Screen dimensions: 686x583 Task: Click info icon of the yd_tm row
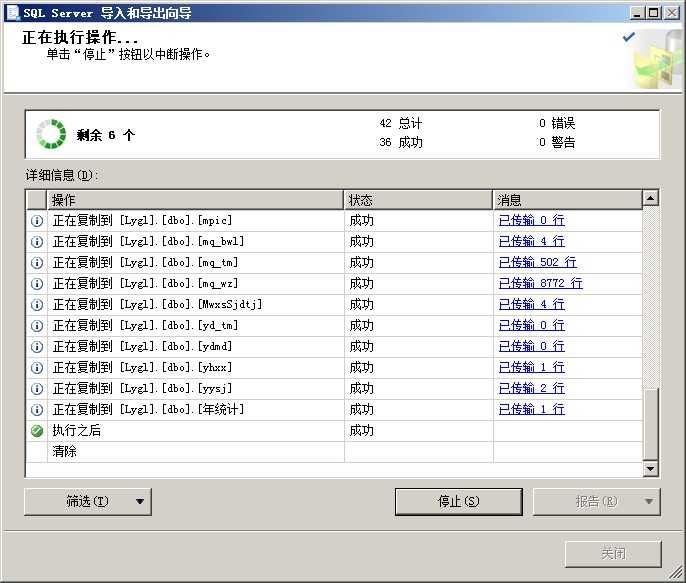tap(37, 326)
